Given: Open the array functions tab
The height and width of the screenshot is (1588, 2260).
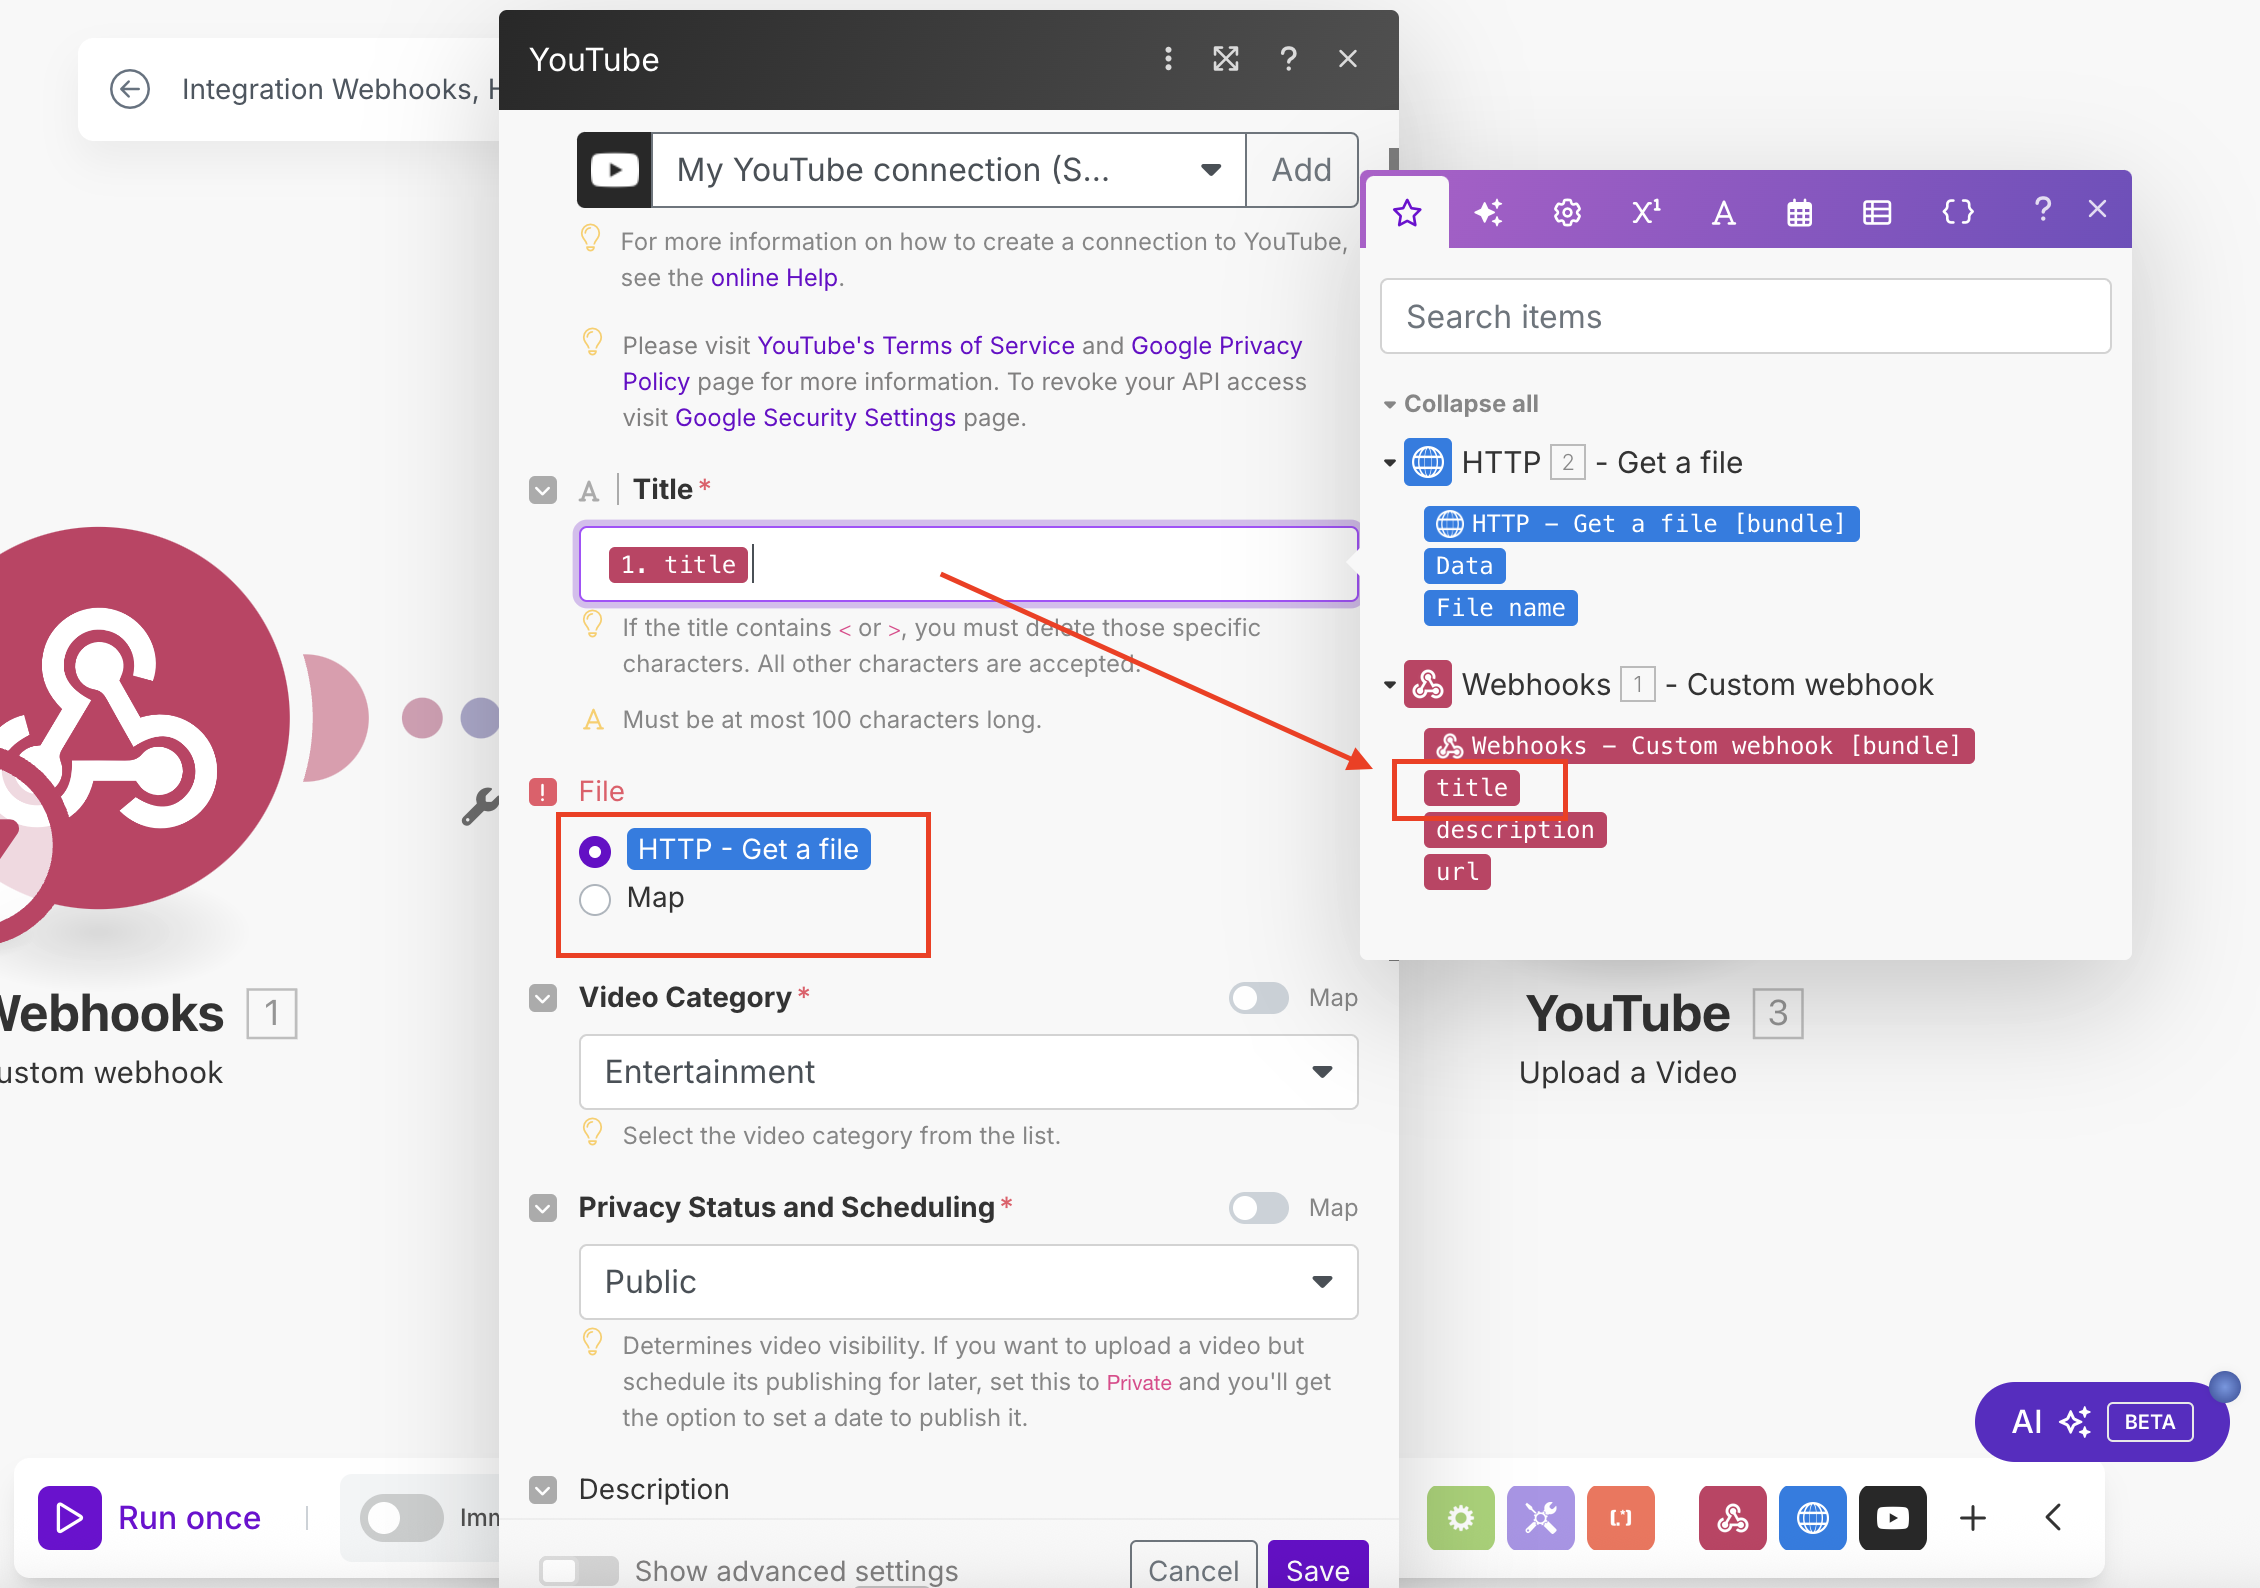Looking at the screenshot, I should click(1876, 212).
